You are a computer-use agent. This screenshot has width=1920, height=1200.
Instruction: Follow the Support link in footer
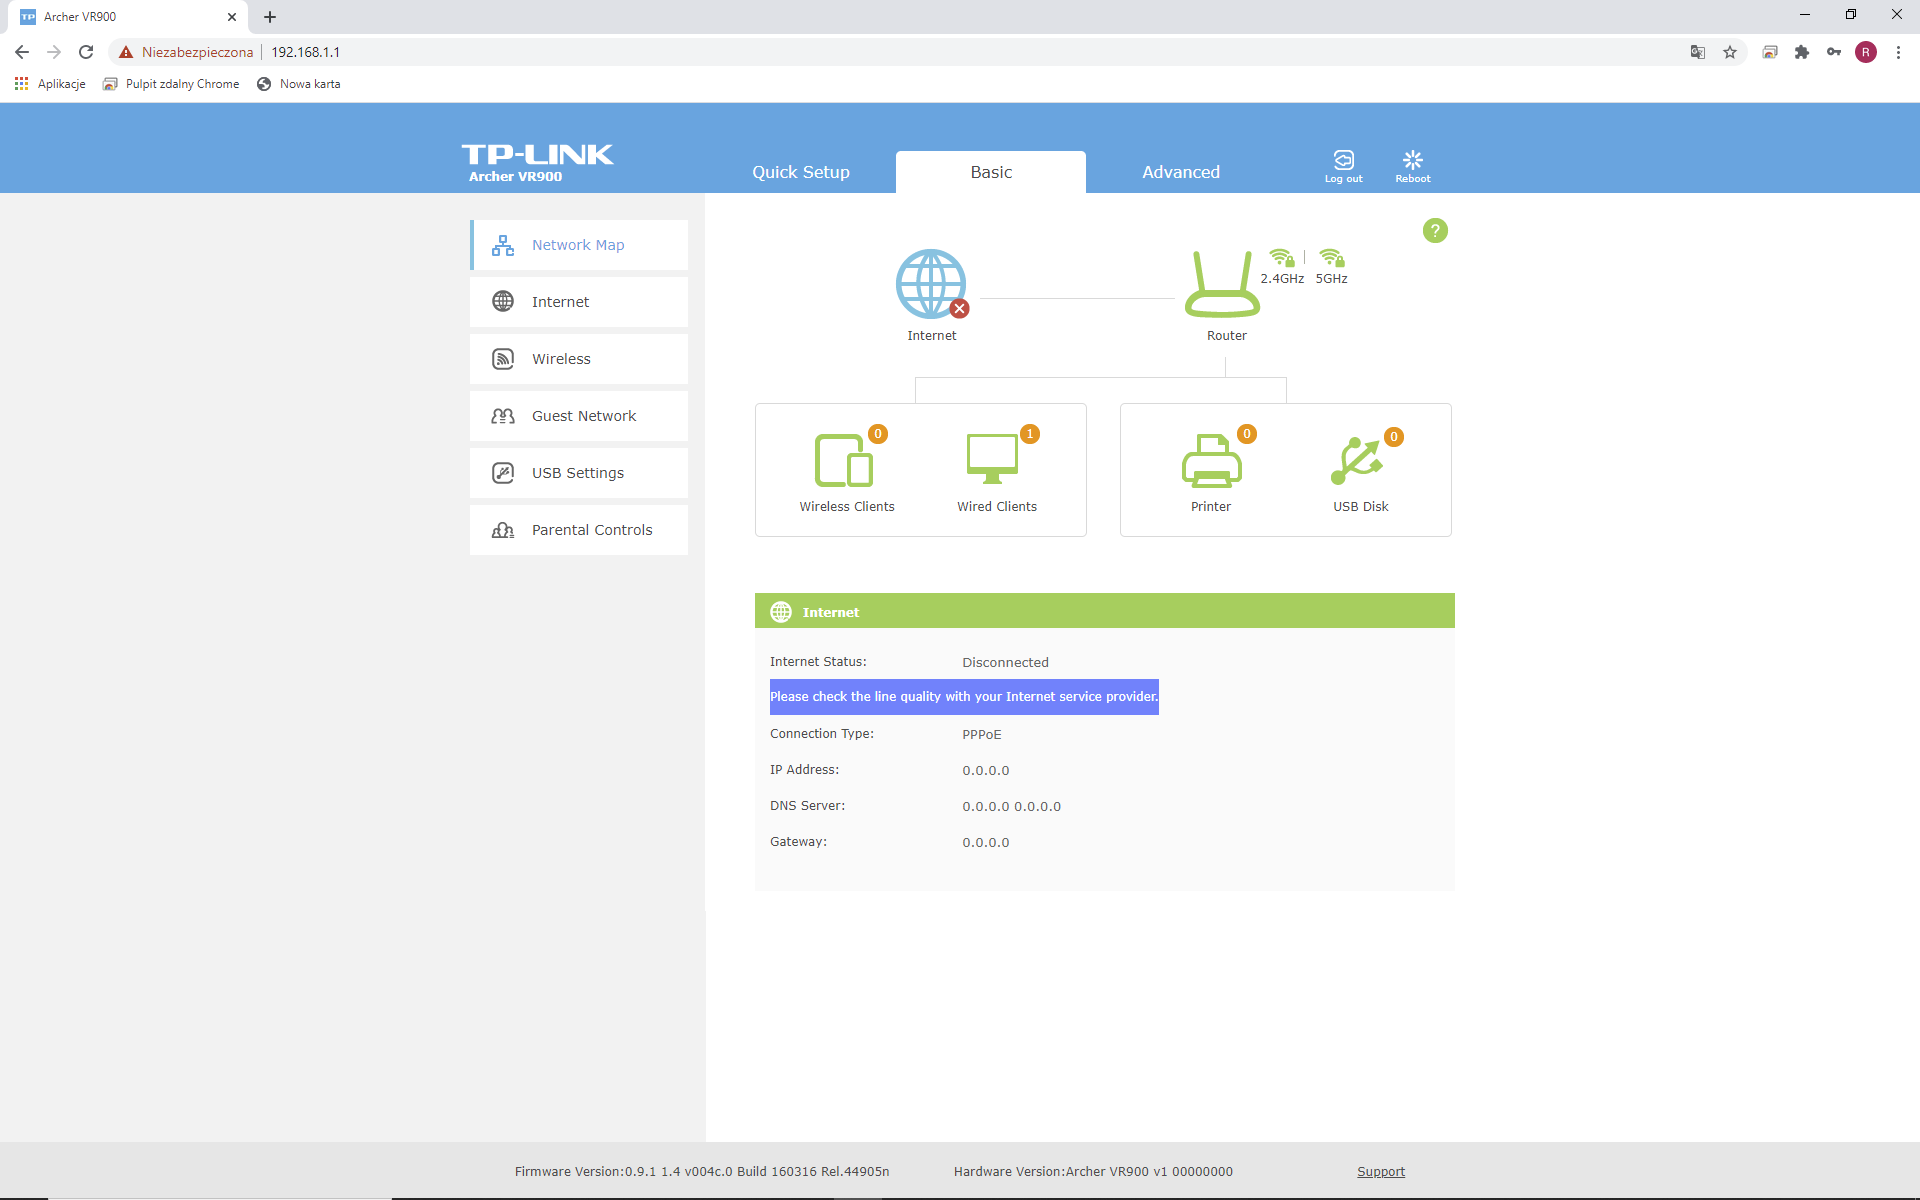pyautogui.click(x=1380, y=1171)
